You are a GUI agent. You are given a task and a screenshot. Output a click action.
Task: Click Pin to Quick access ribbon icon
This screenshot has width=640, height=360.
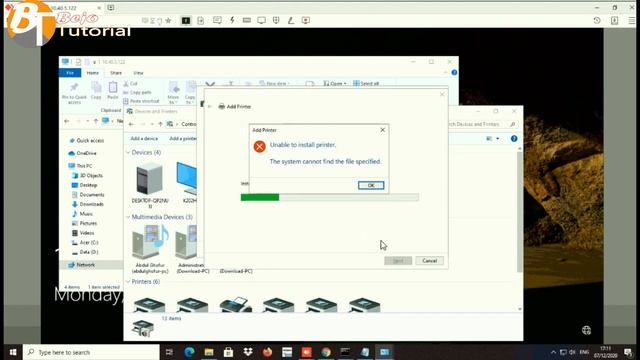(74, 93)
